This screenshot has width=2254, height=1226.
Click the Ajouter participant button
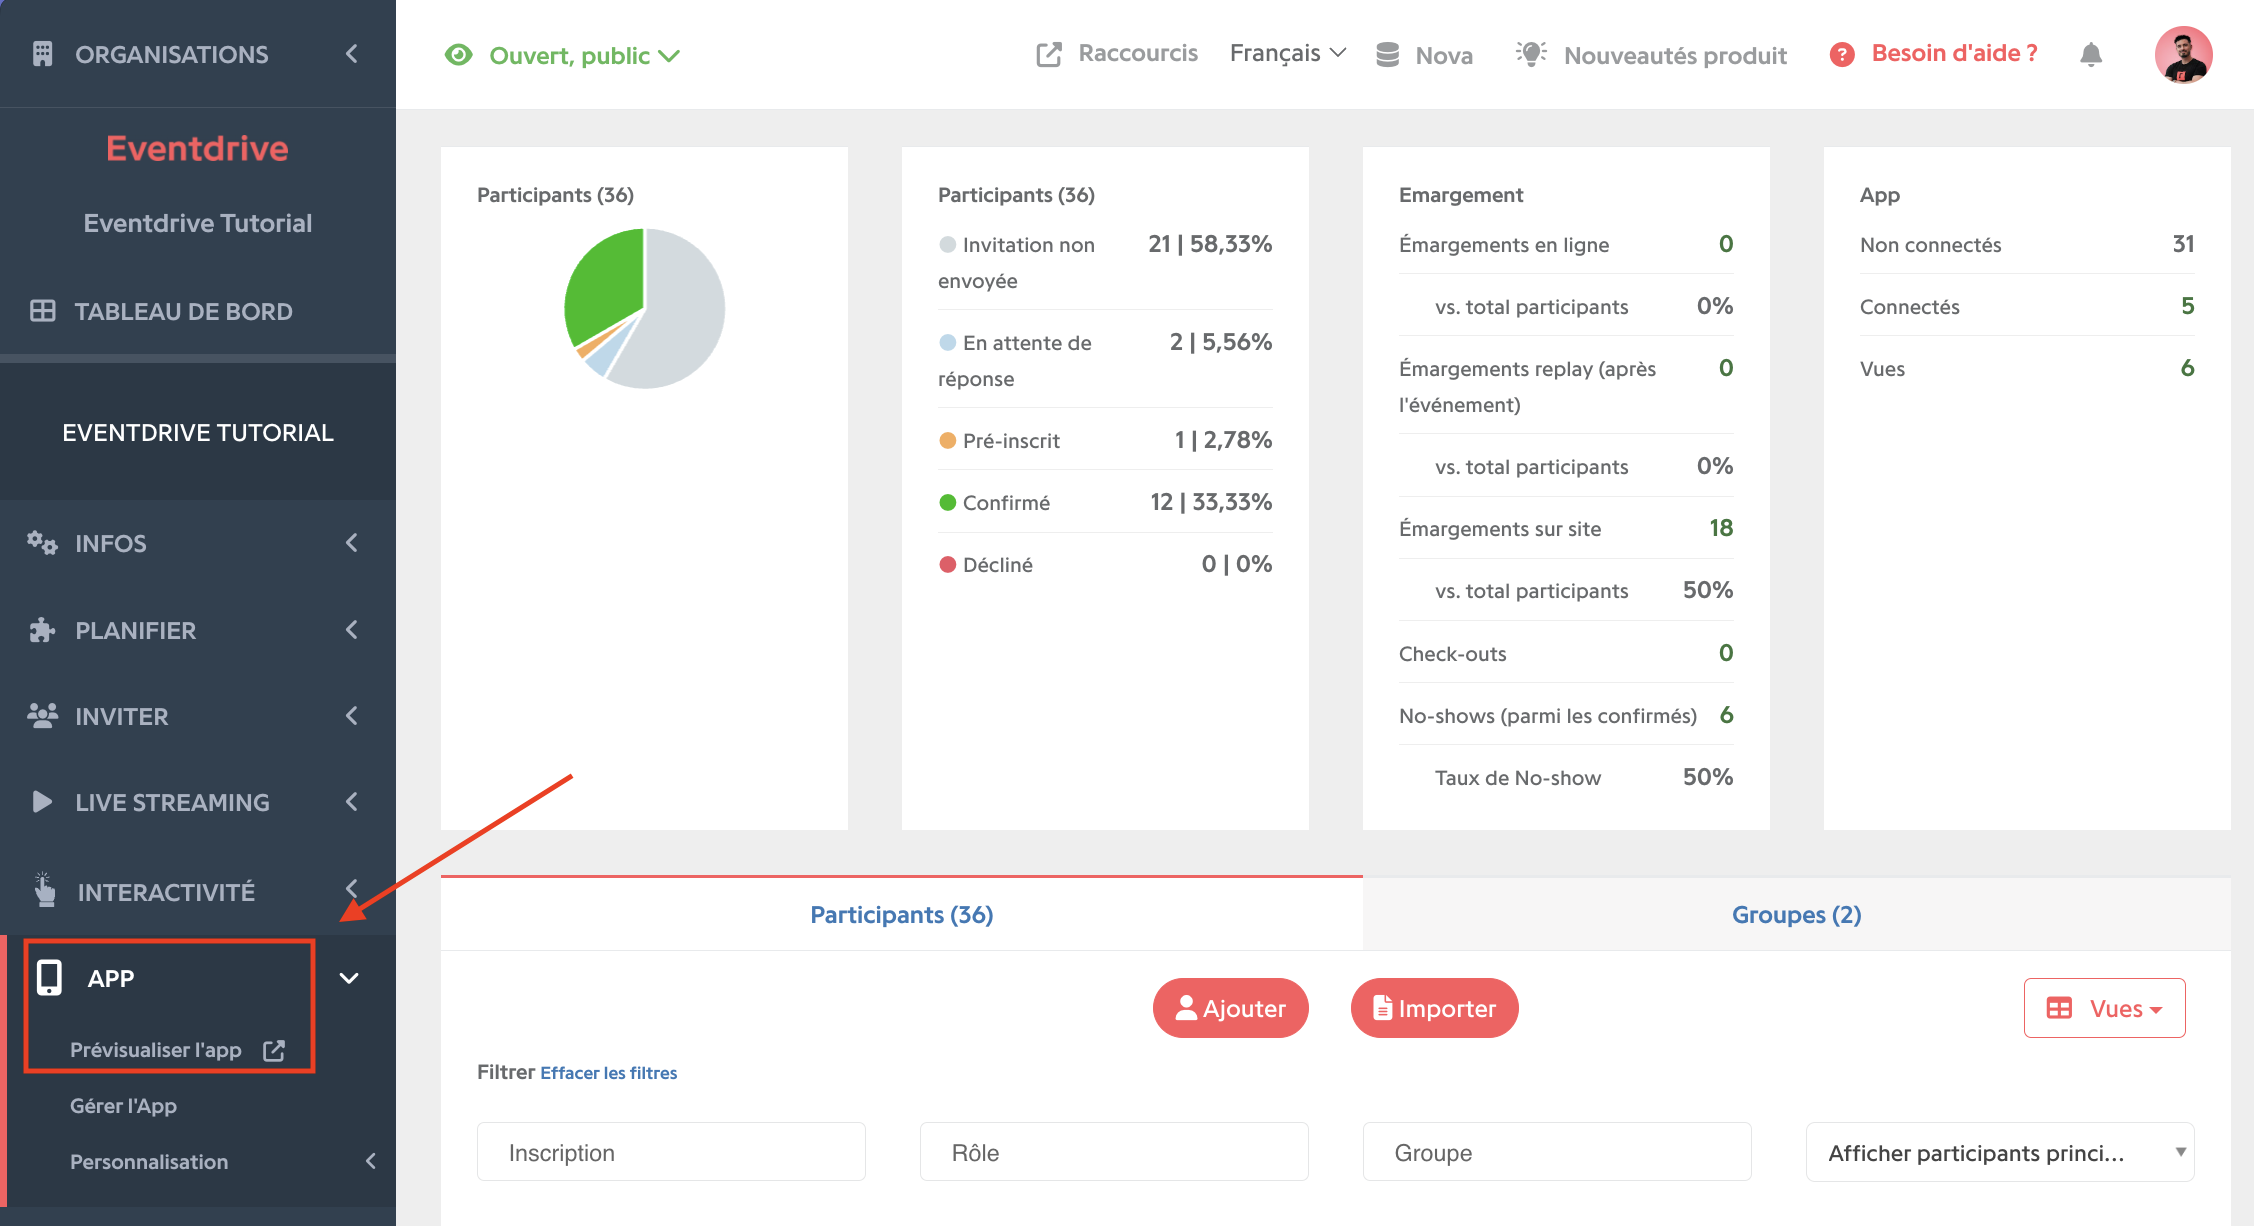click(x=1231, y=1008)
